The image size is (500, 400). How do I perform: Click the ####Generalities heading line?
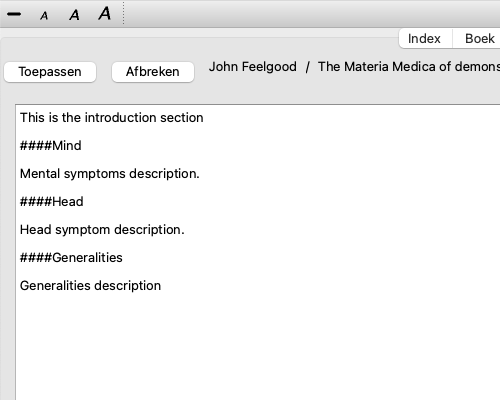[71, 258]
